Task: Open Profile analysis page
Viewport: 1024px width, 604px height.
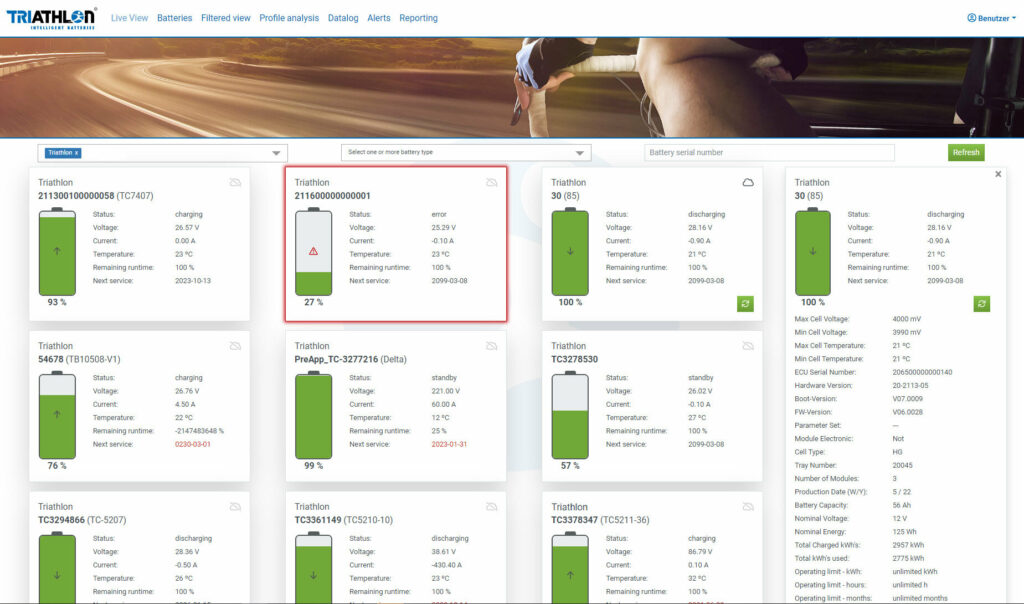Action: [289, 18]
